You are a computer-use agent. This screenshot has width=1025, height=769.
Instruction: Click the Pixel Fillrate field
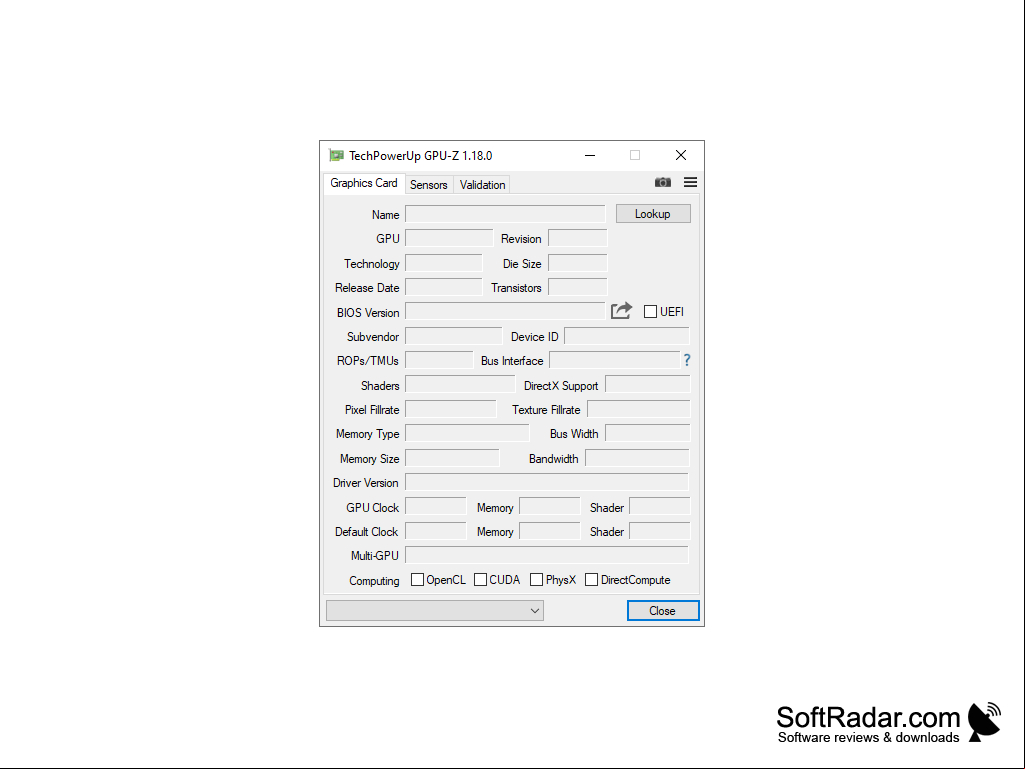pos(451,410)
